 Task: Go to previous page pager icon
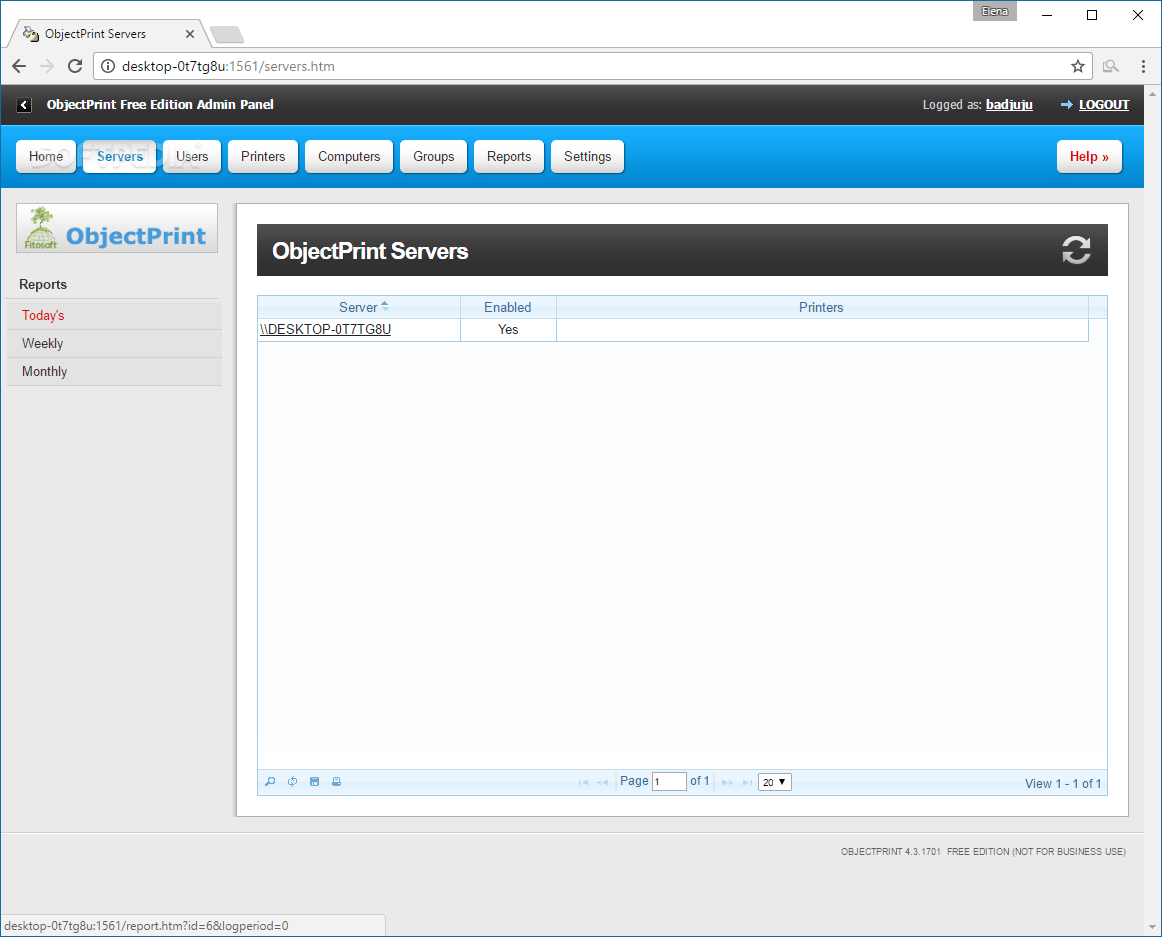pyautogui.click(x=602, y=782)
